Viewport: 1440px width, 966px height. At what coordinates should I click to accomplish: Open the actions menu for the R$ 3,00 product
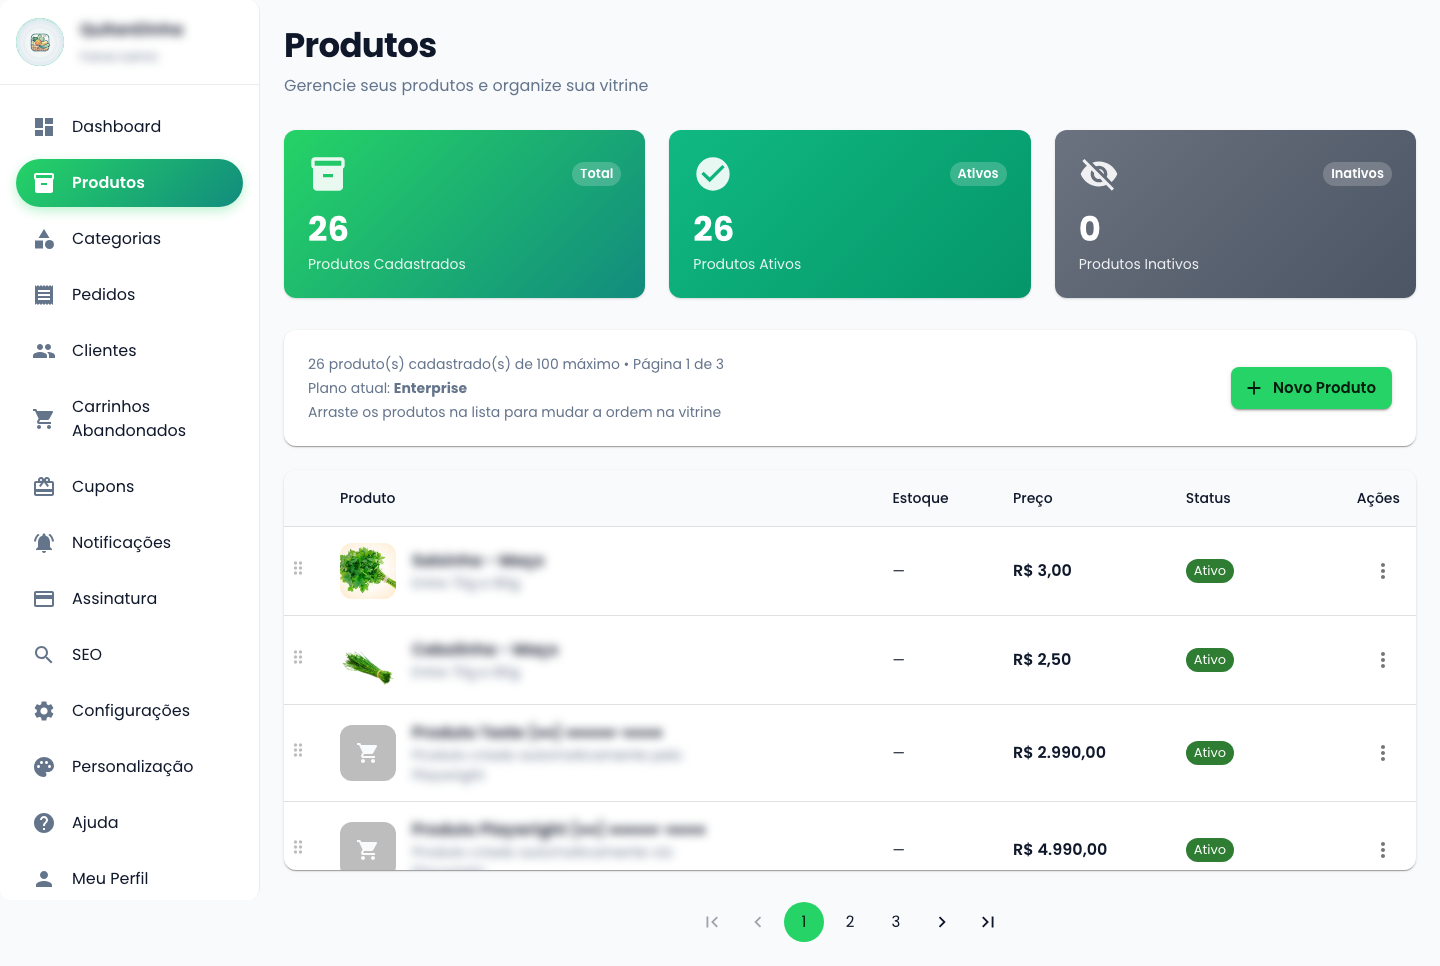click(x=1383, y=570)
